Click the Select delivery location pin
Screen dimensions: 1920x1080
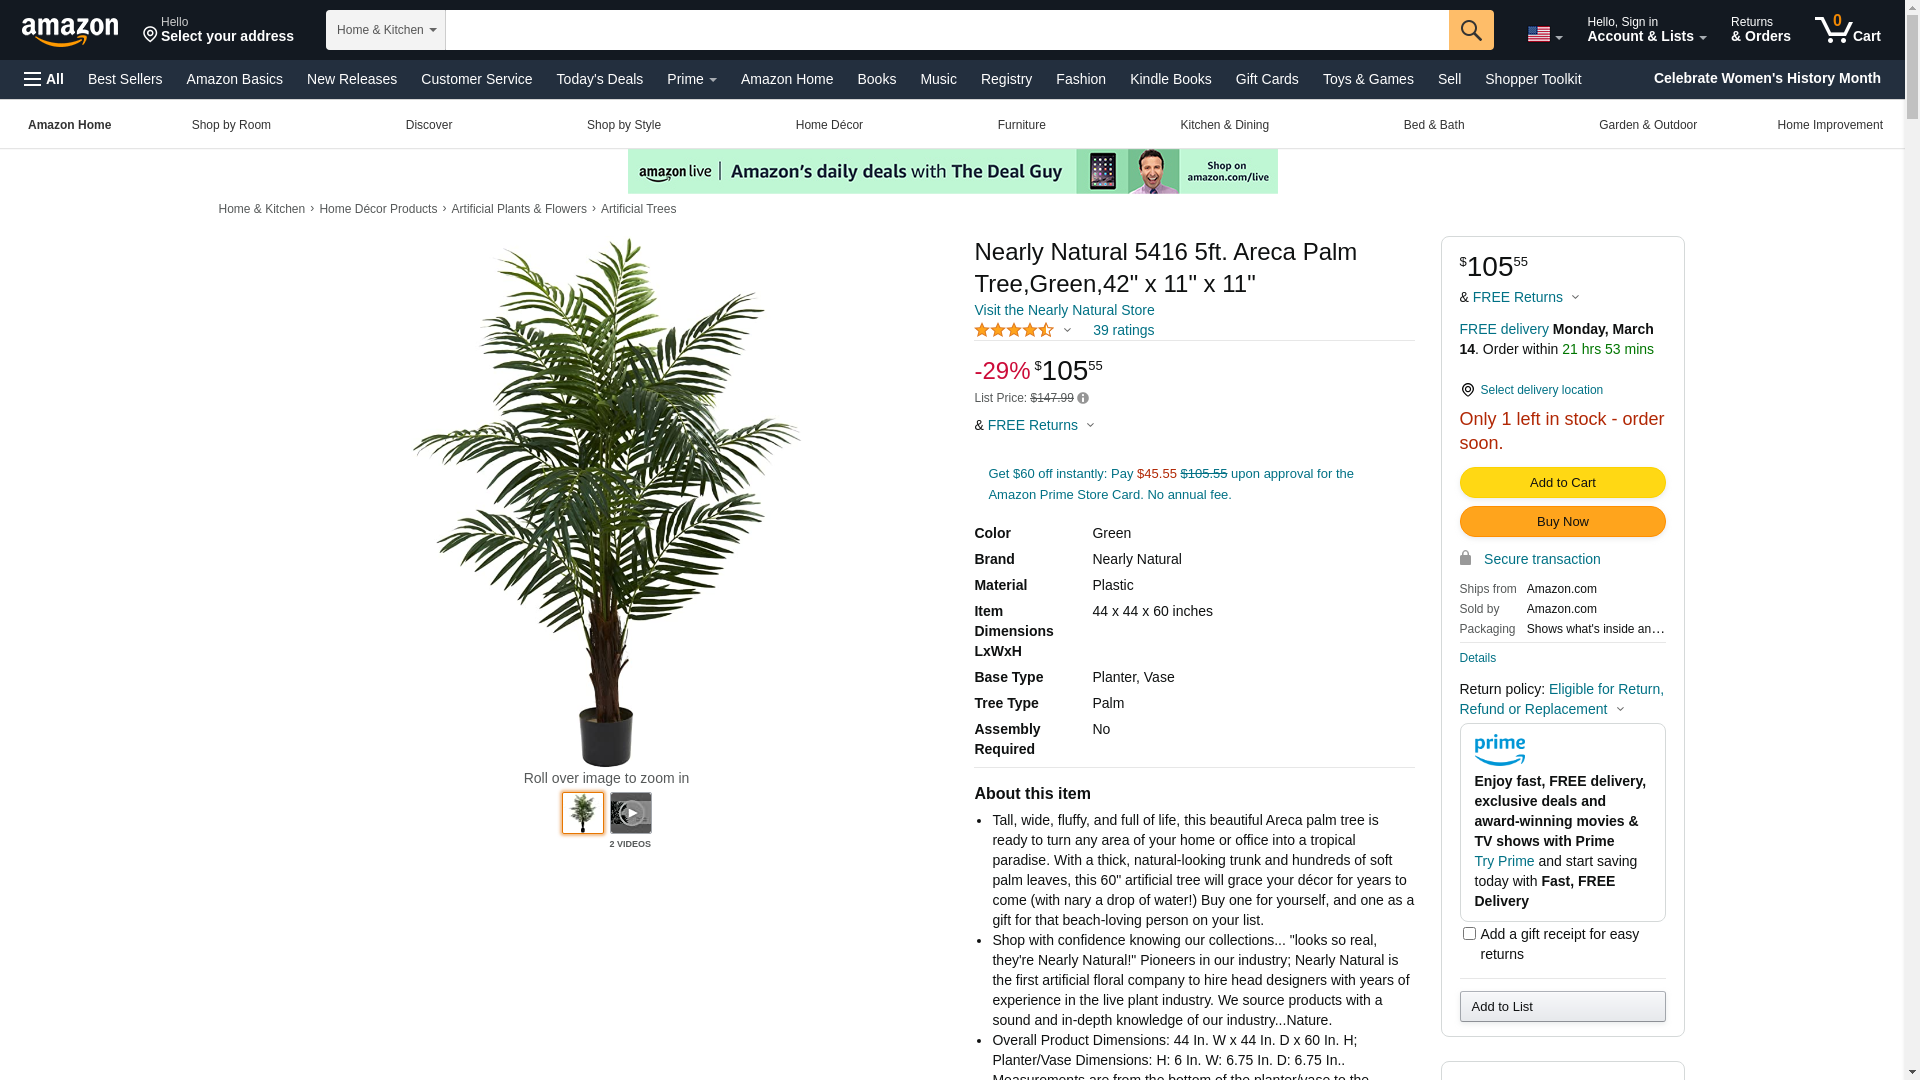click(1467, 390)
